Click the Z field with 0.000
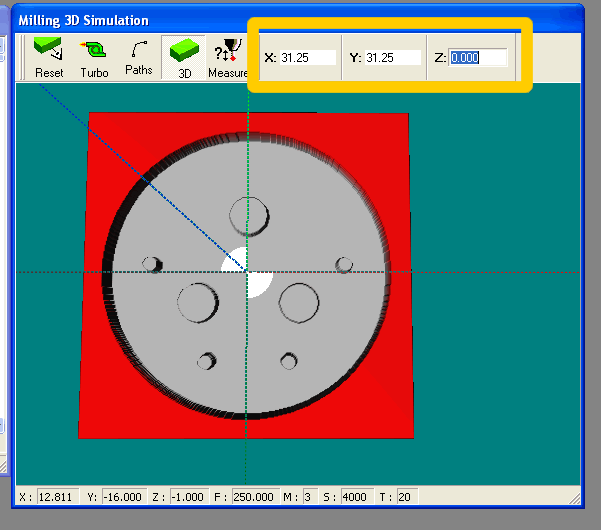601x530 pixels. [x=478, y=57]
